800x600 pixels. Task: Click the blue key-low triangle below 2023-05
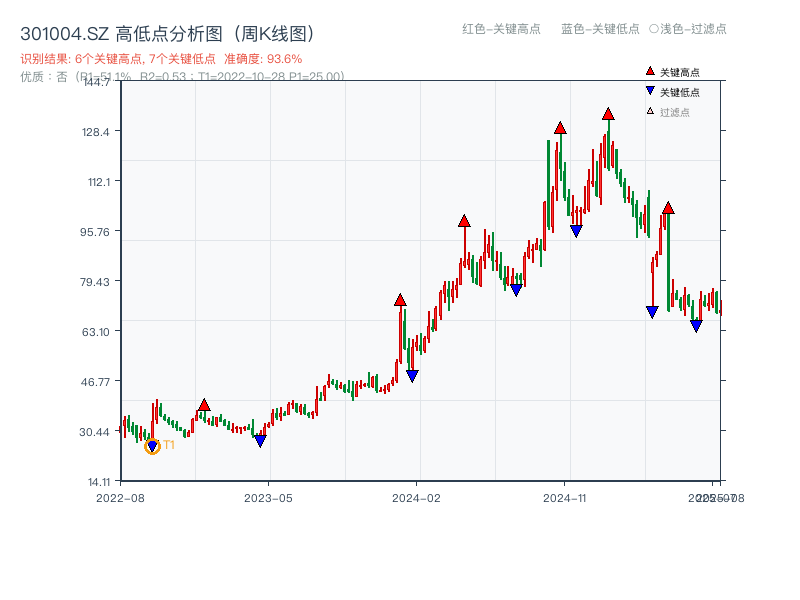pyautogui.click(x=259, y=439)
